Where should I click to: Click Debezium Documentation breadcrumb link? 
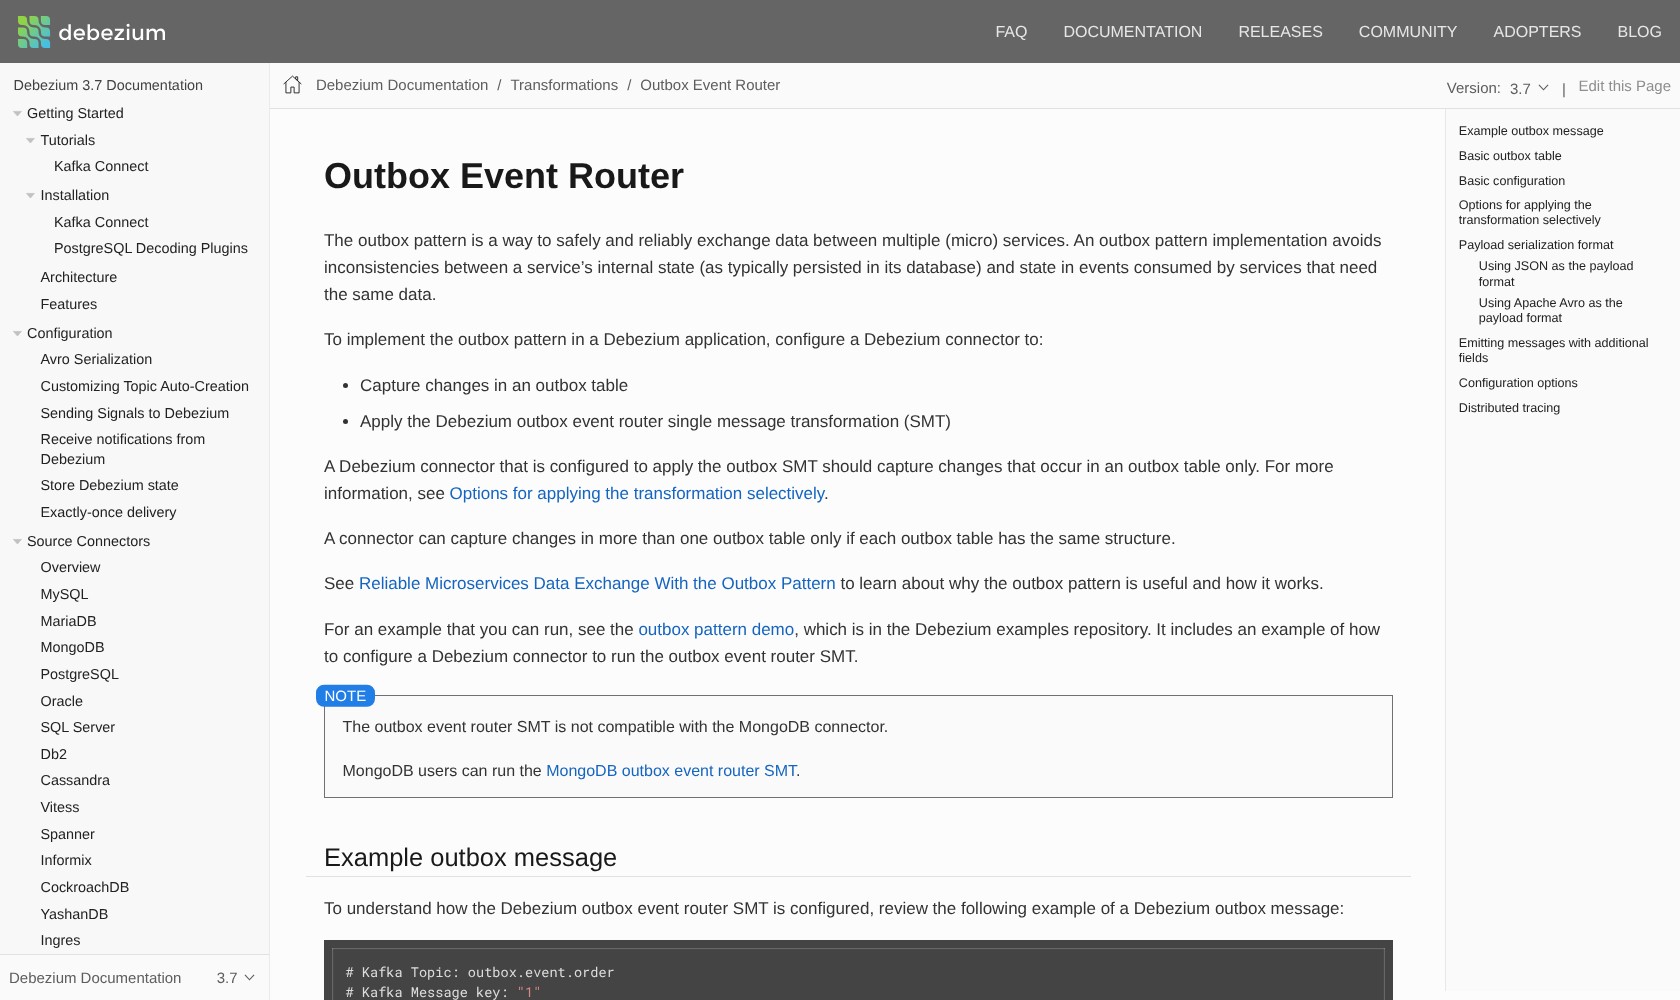click(402, 85)
